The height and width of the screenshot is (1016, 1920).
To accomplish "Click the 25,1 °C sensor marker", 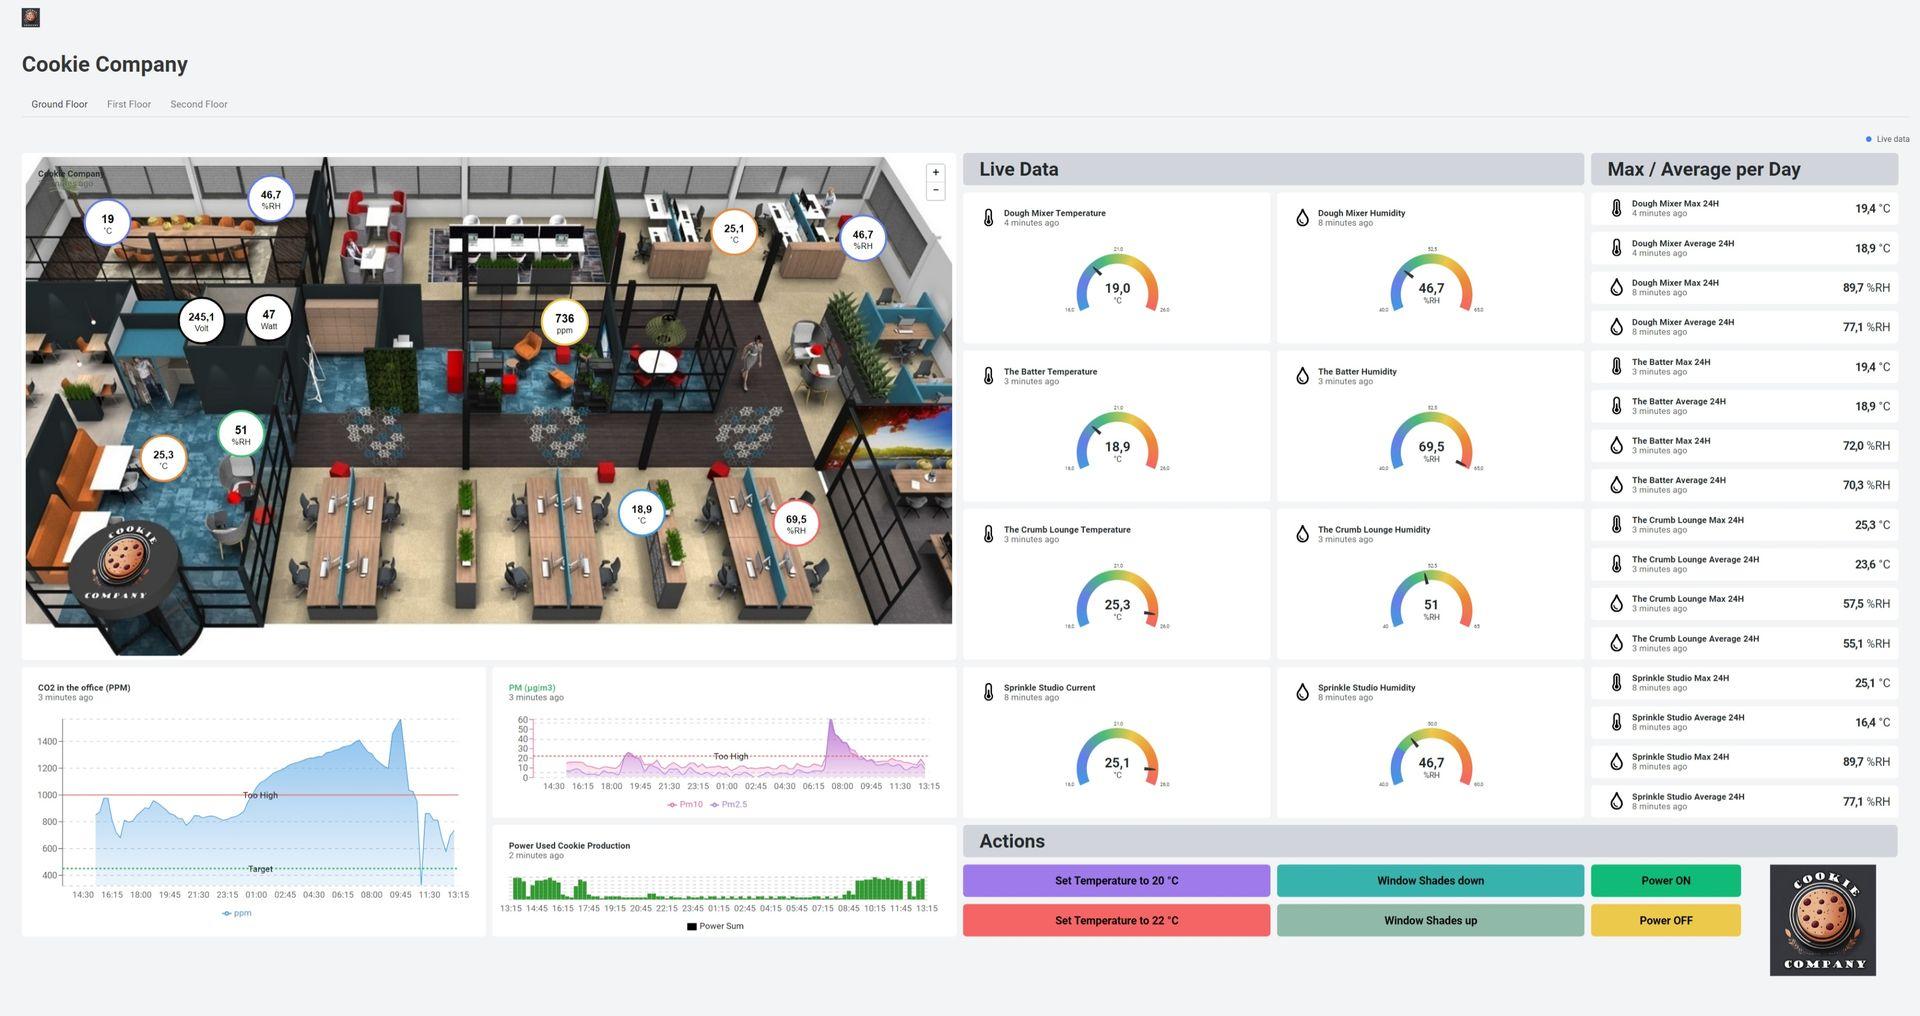I will click(x=734, y=232).
